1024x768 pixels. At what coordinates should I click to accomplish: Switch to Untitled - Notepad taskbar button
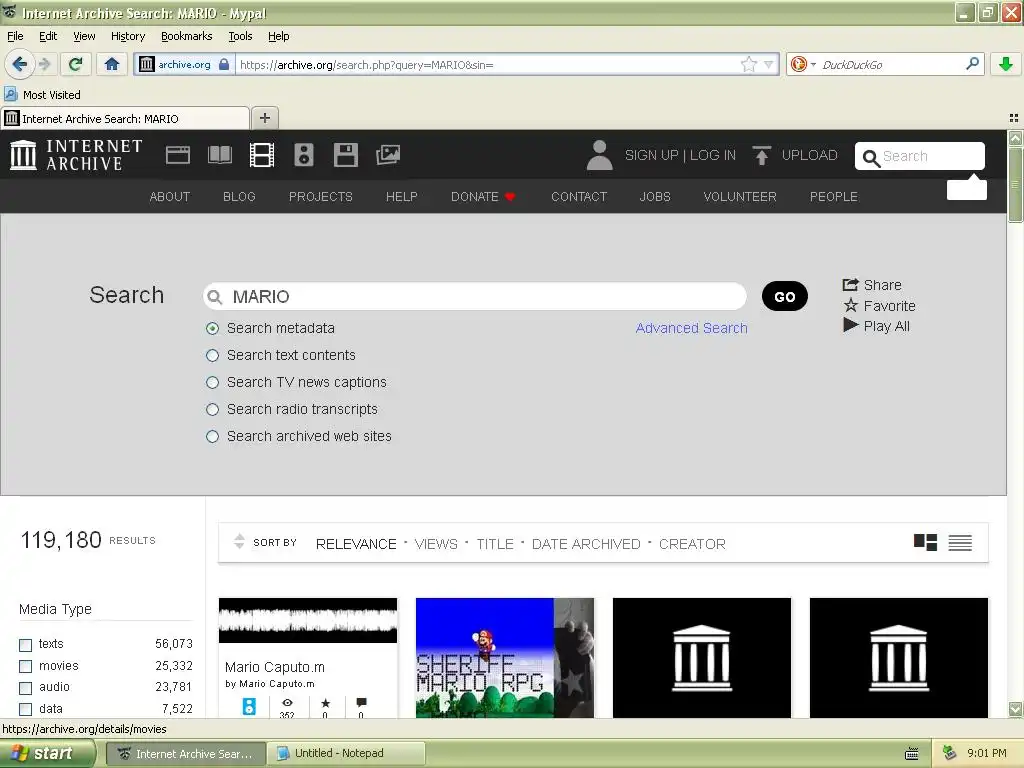[347, 753]
